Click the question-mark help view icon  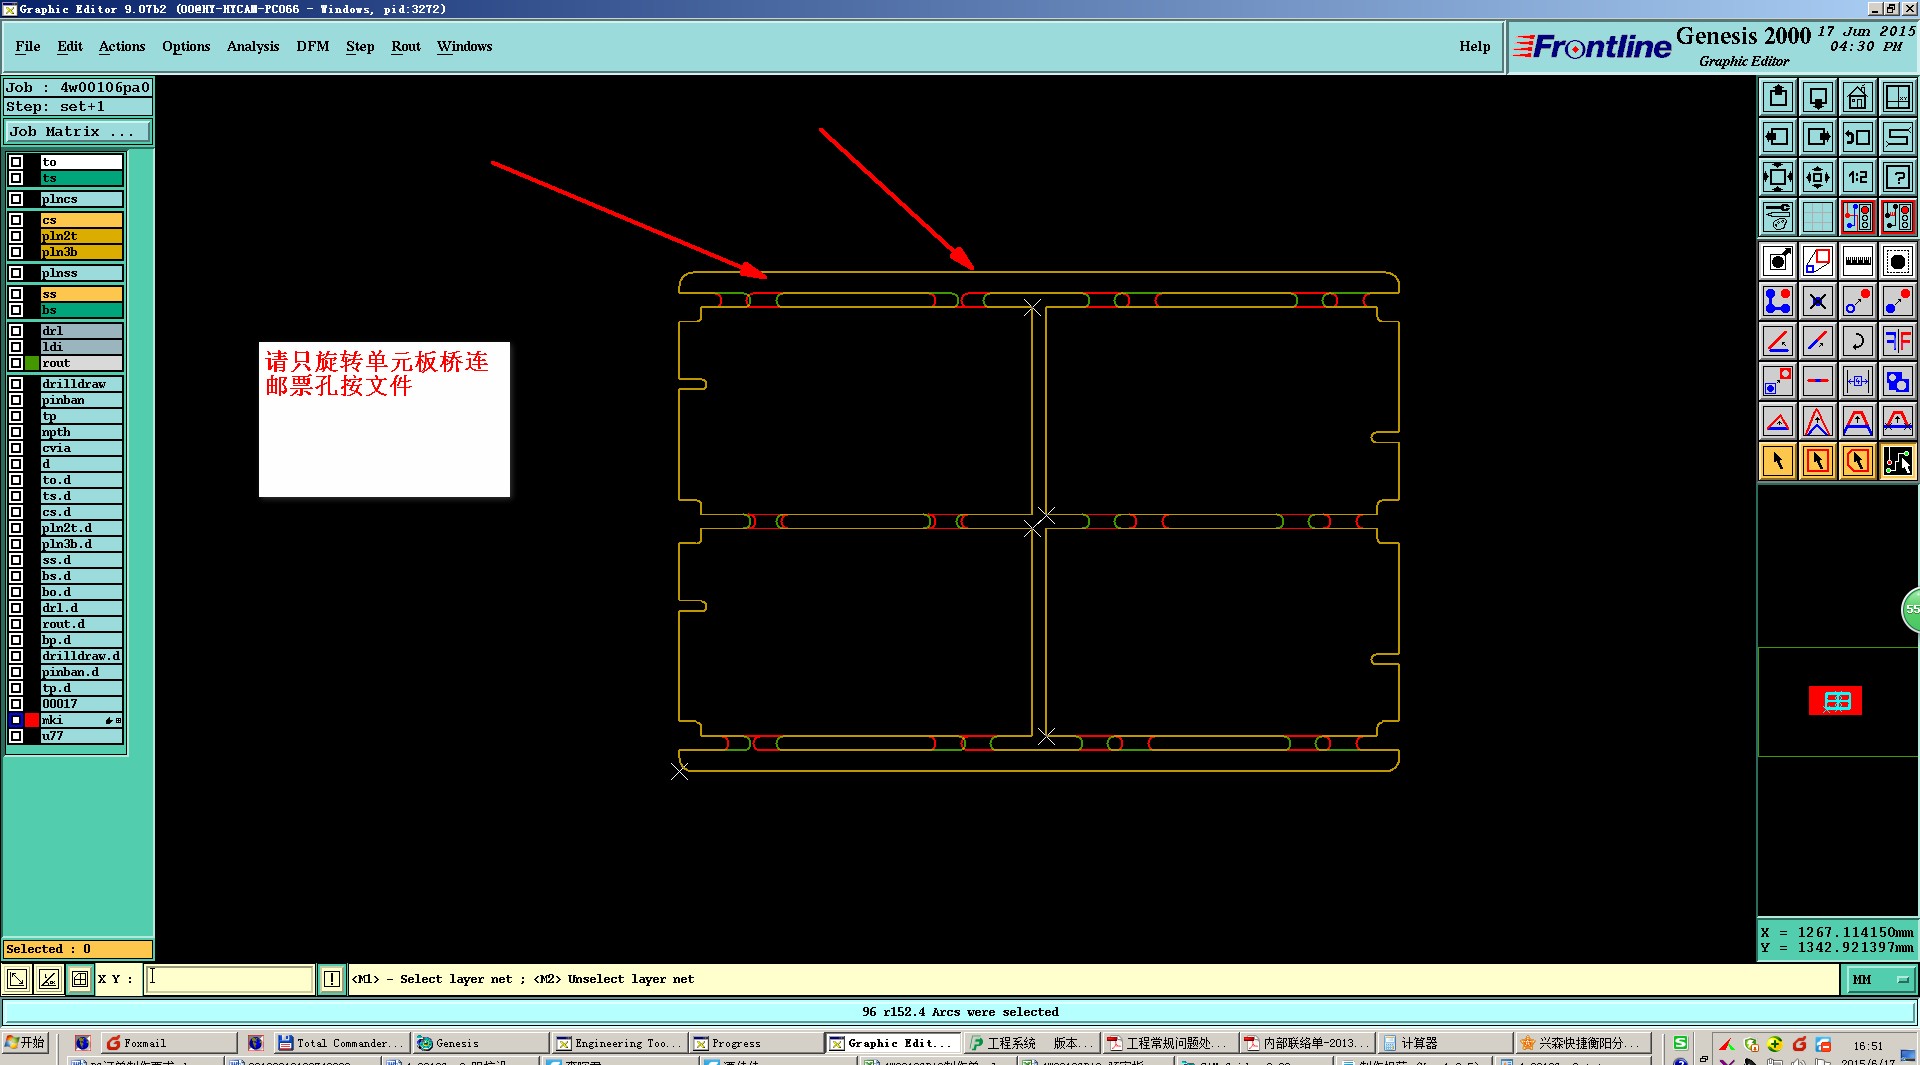click(1898, 177)
